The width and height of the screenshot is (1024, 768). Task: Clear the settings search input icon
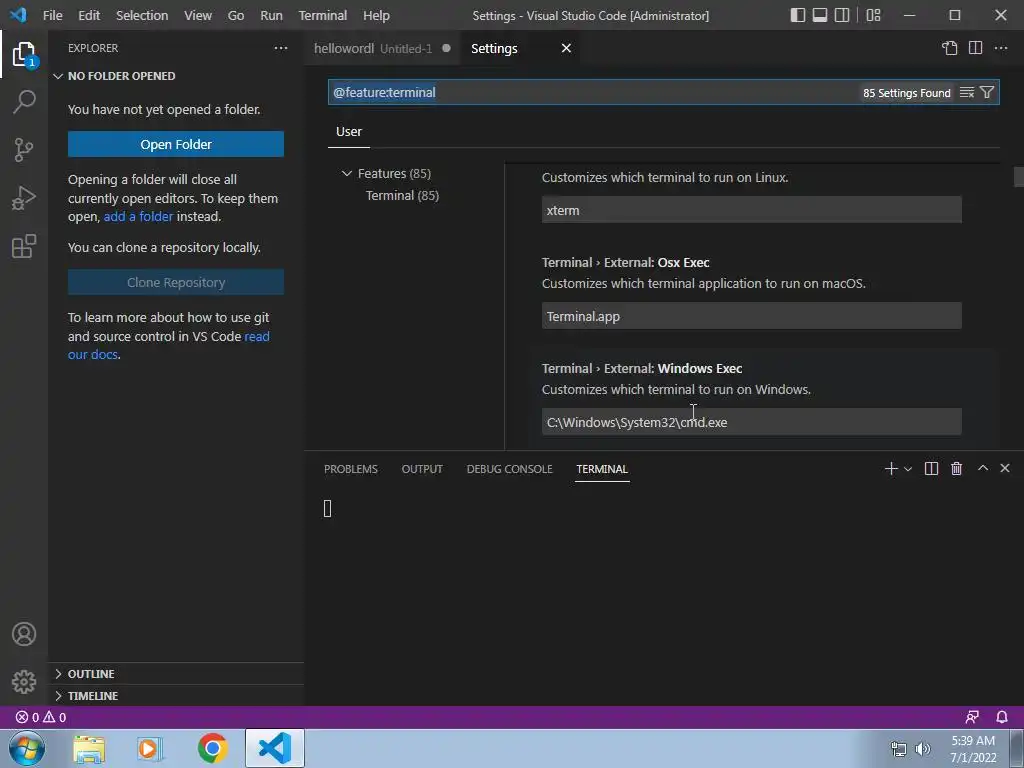point(967,93)
